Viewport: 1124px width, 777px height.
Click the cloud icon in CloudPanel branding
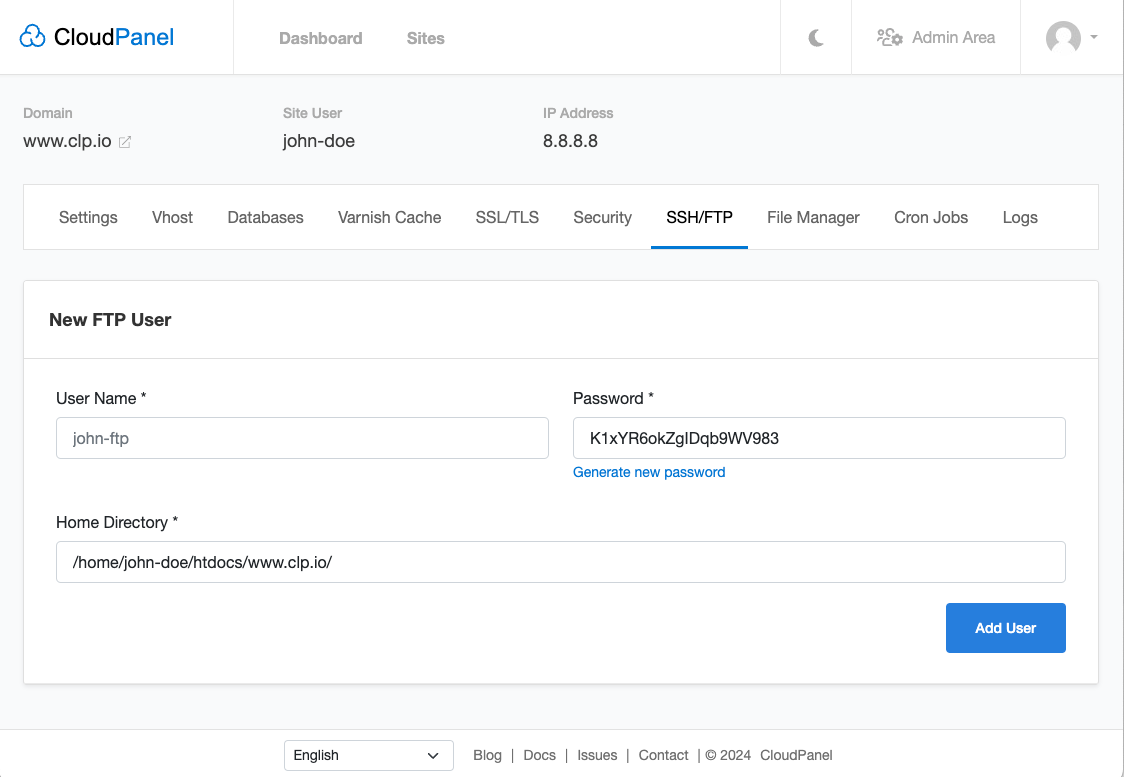tap(32, 35)
